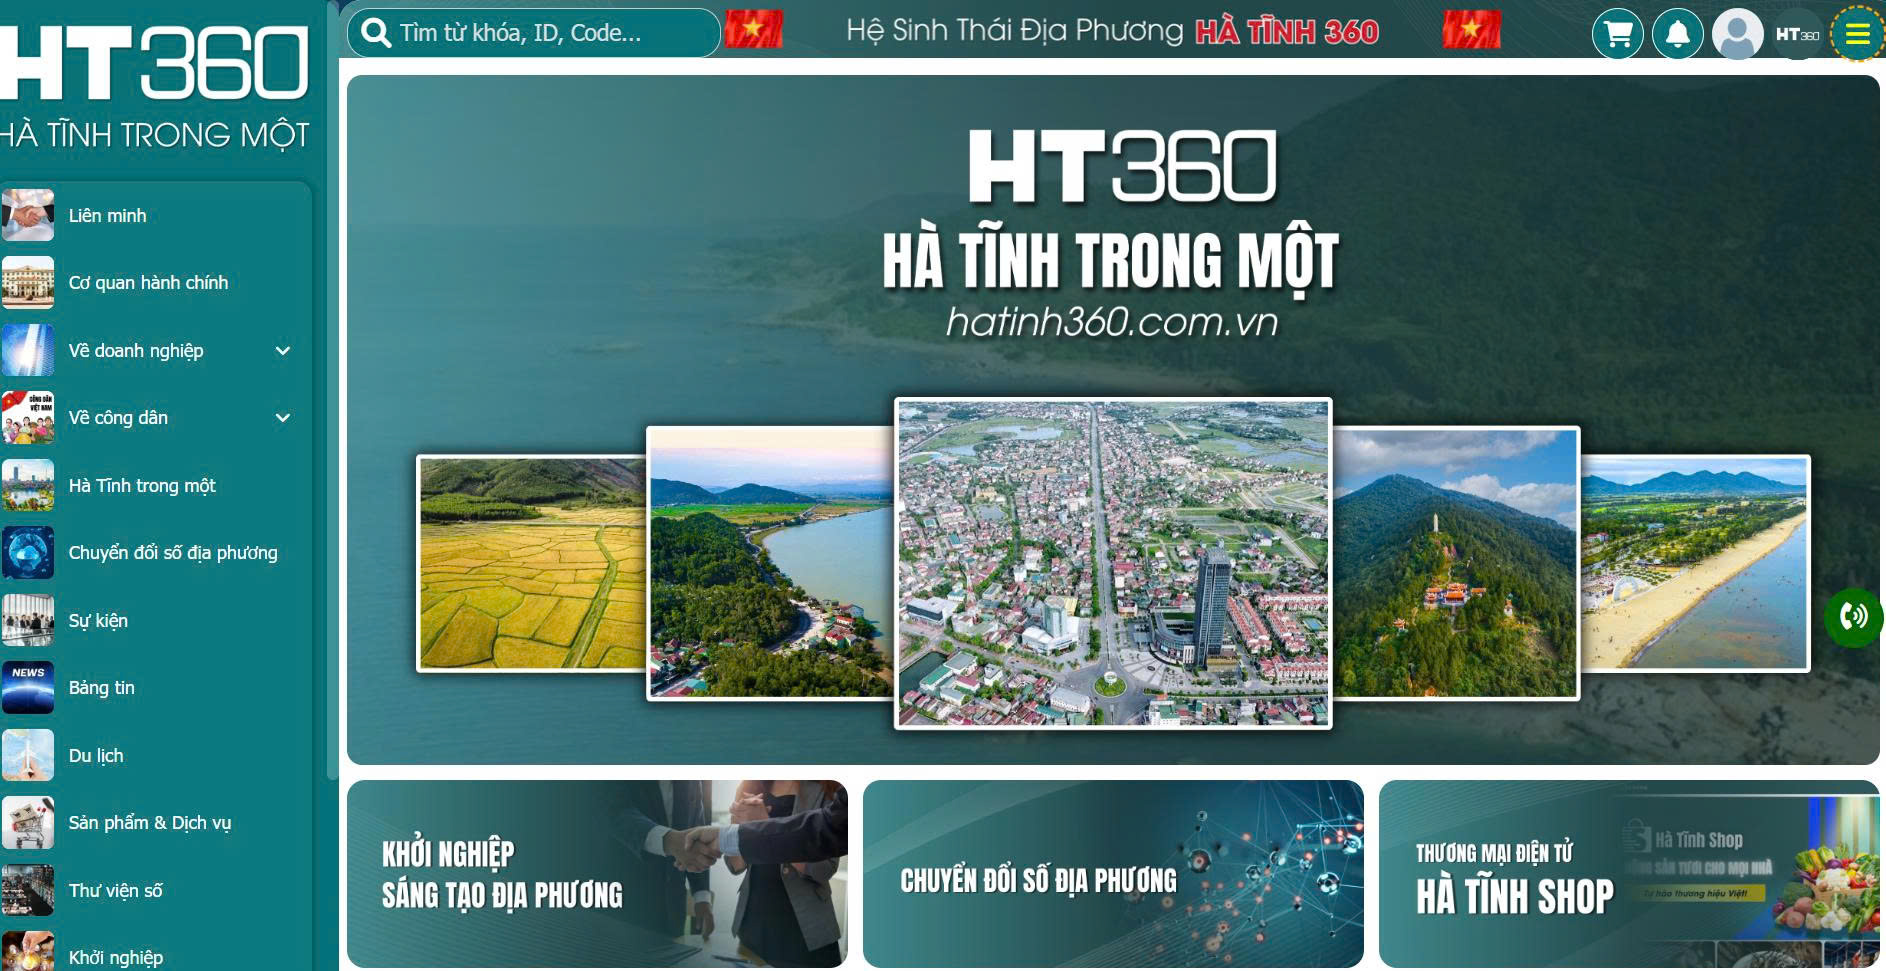Screen dimensions: 1886x971
Task: Click the search magnifier icon
Action: click(x=376, y=33)
